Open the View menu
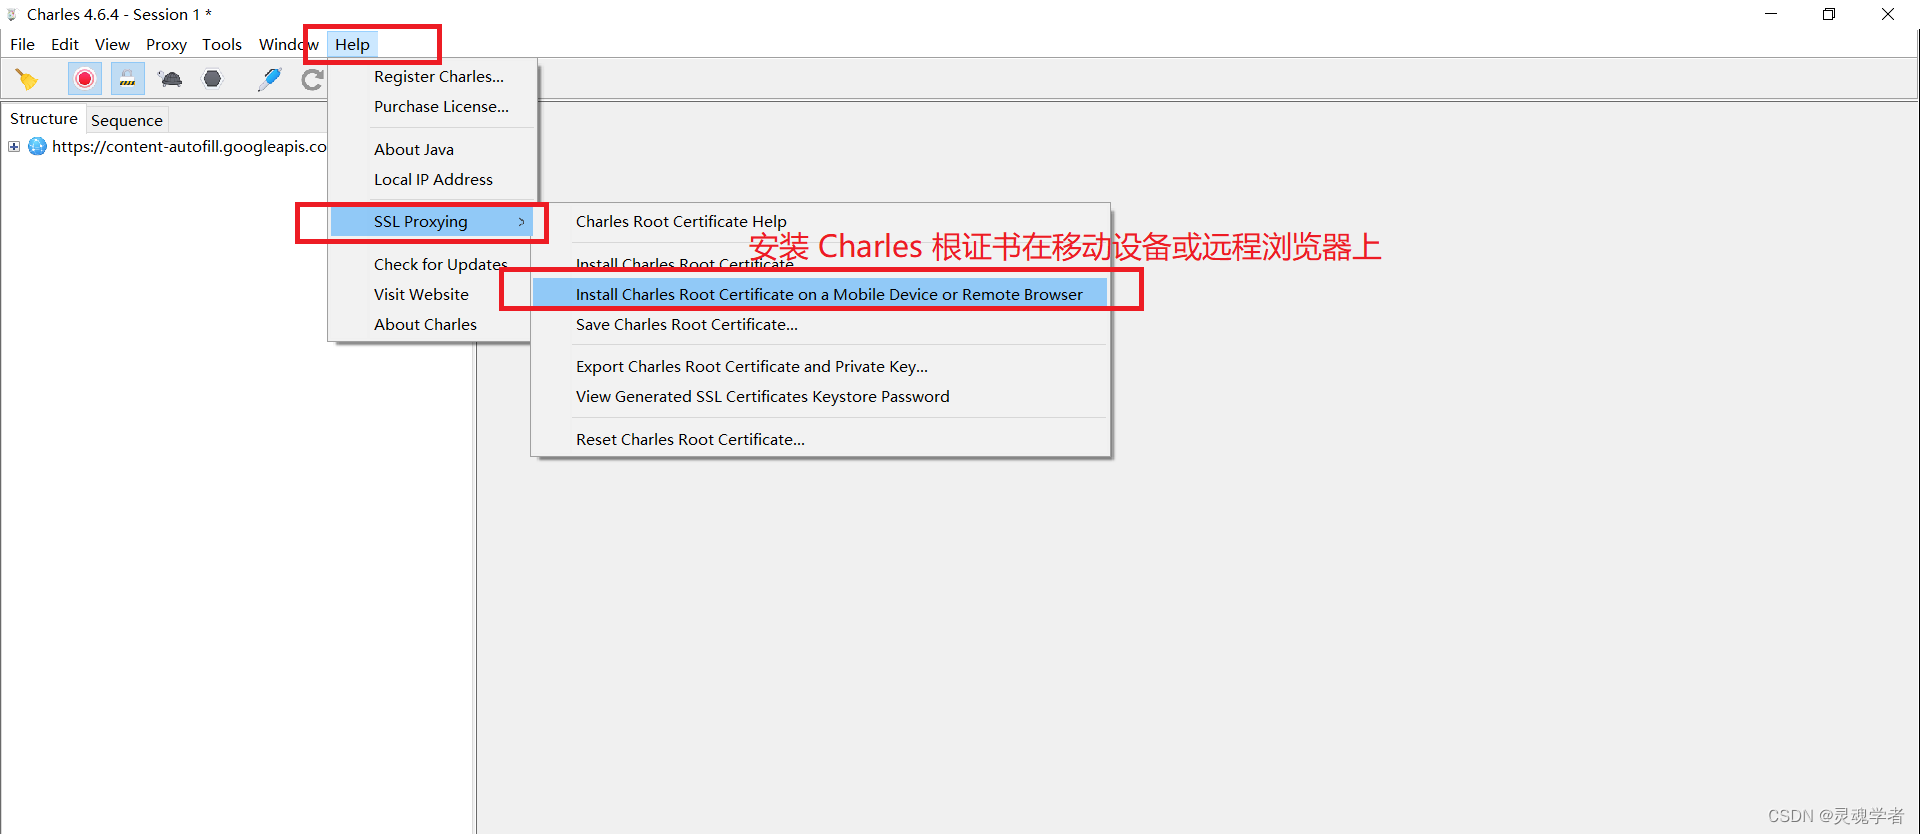Viewport: 1920px width, 834px height. [112, 44]
